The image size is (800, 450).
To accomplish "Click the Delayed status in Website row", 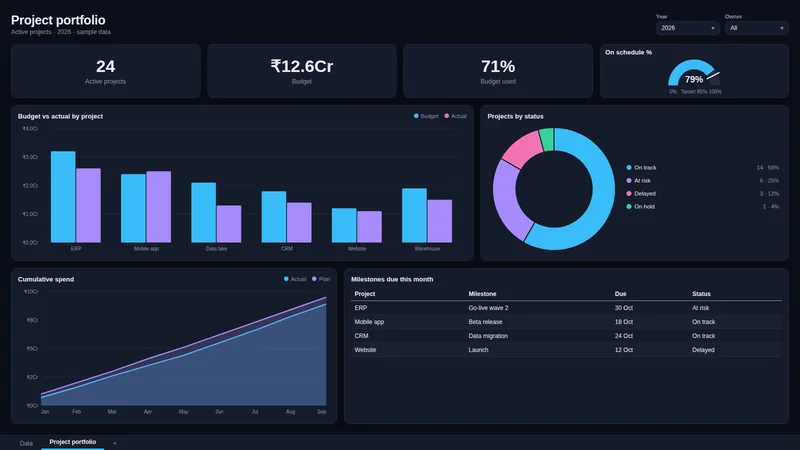I will (703, 350).
